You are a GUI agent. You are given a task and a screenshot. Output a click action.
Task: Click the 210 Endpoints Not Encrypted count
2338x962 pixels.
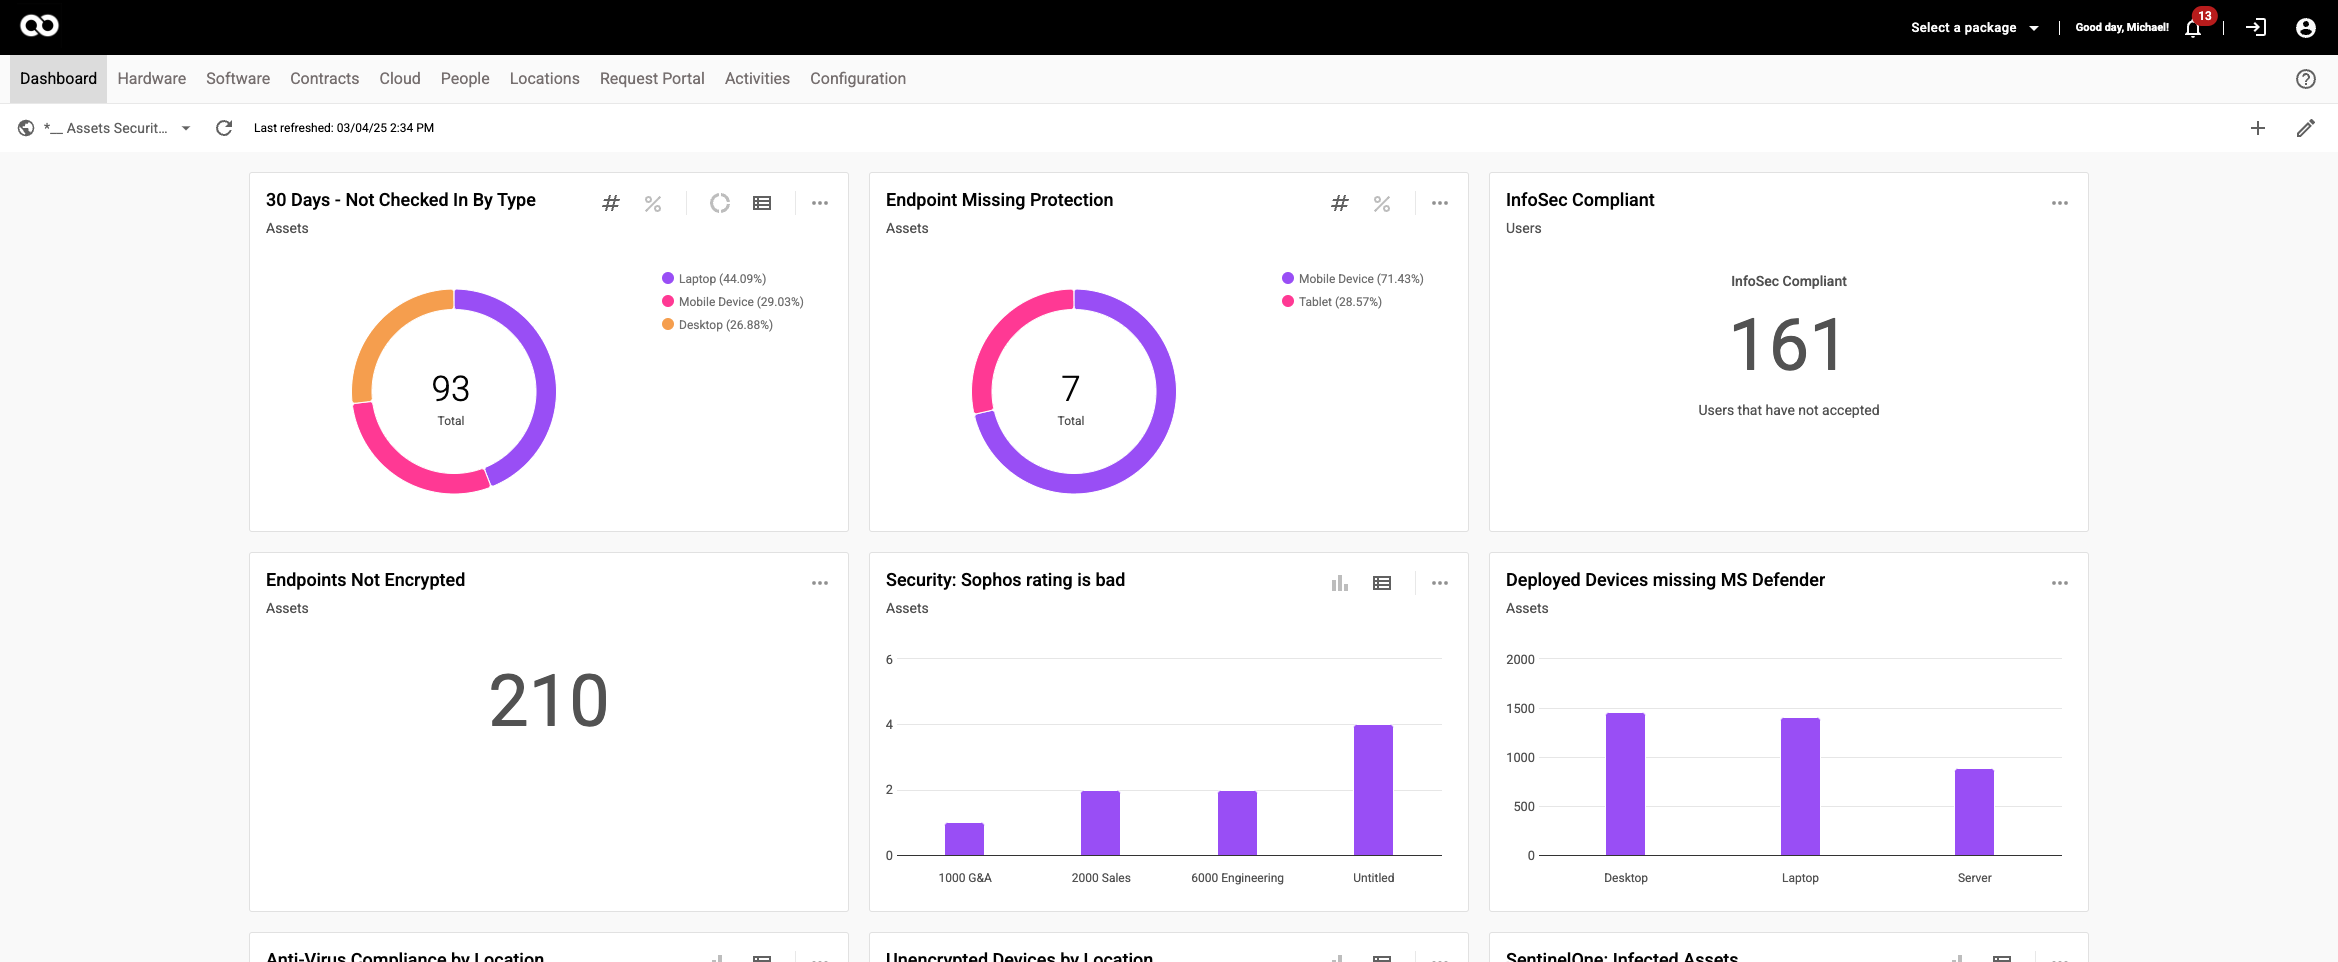[x=548, y=700]
